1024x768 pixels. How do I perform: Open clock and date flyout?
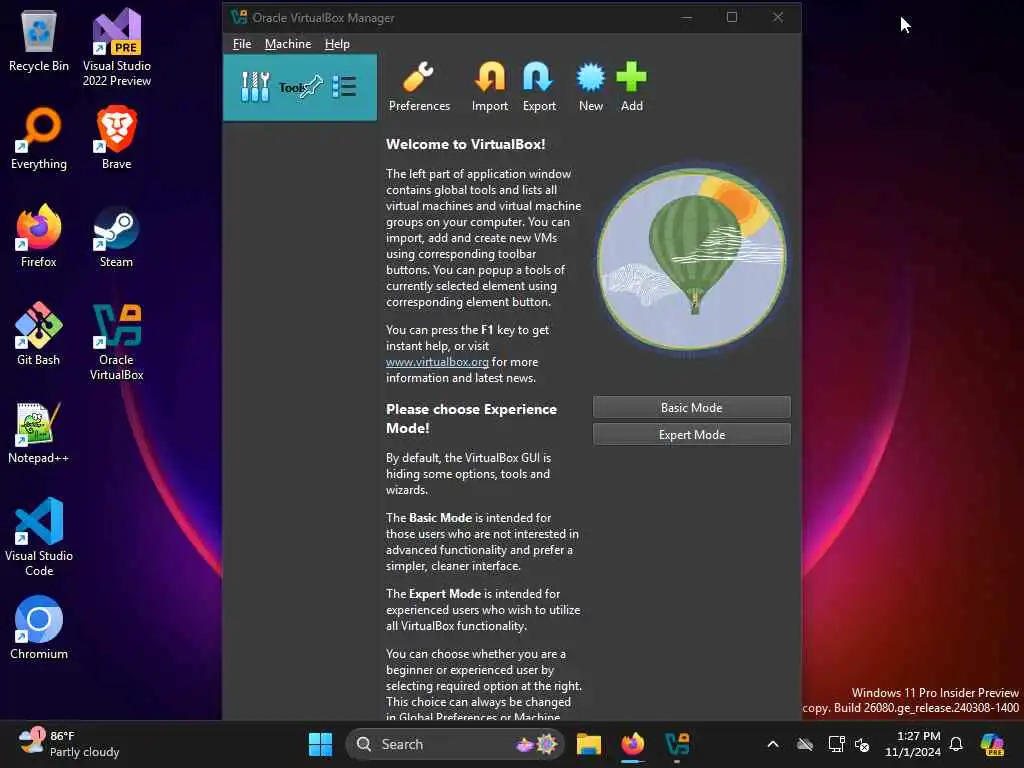pos(913,744)
